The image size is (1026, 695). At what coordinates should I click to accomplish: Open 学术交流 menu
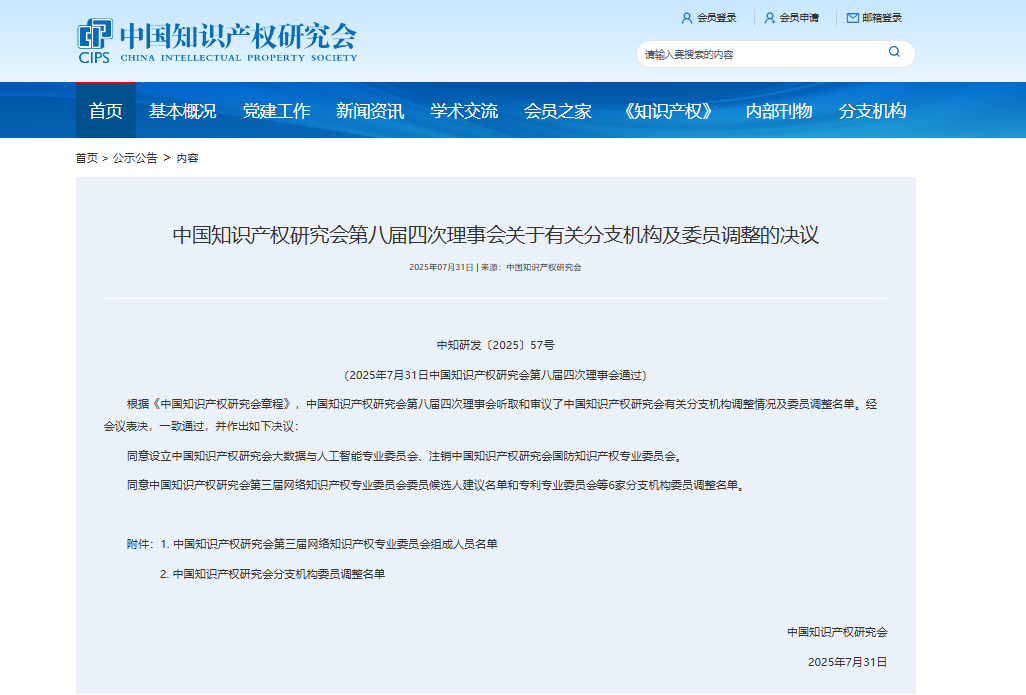pos(464,111)
